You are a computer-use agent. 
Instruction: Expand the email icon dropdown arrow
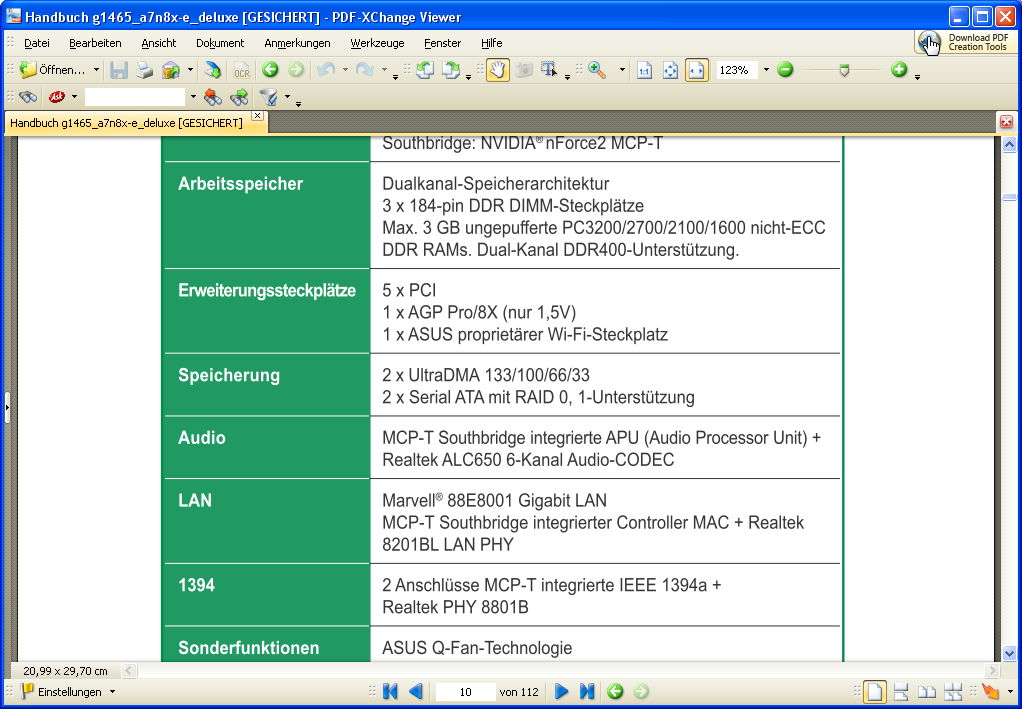pyautogui.click(x=190, y=70)
